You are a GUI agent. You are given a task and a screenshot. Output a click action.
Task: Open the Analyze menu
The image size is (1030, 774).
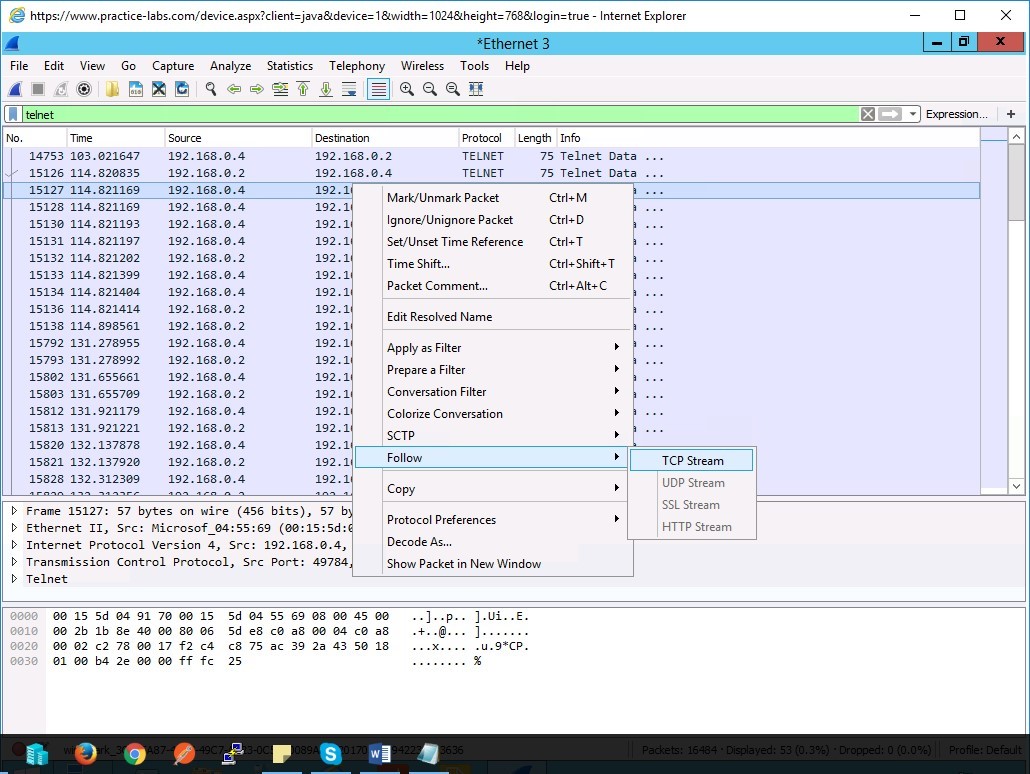pyautogui.click(x=231, y=66)
